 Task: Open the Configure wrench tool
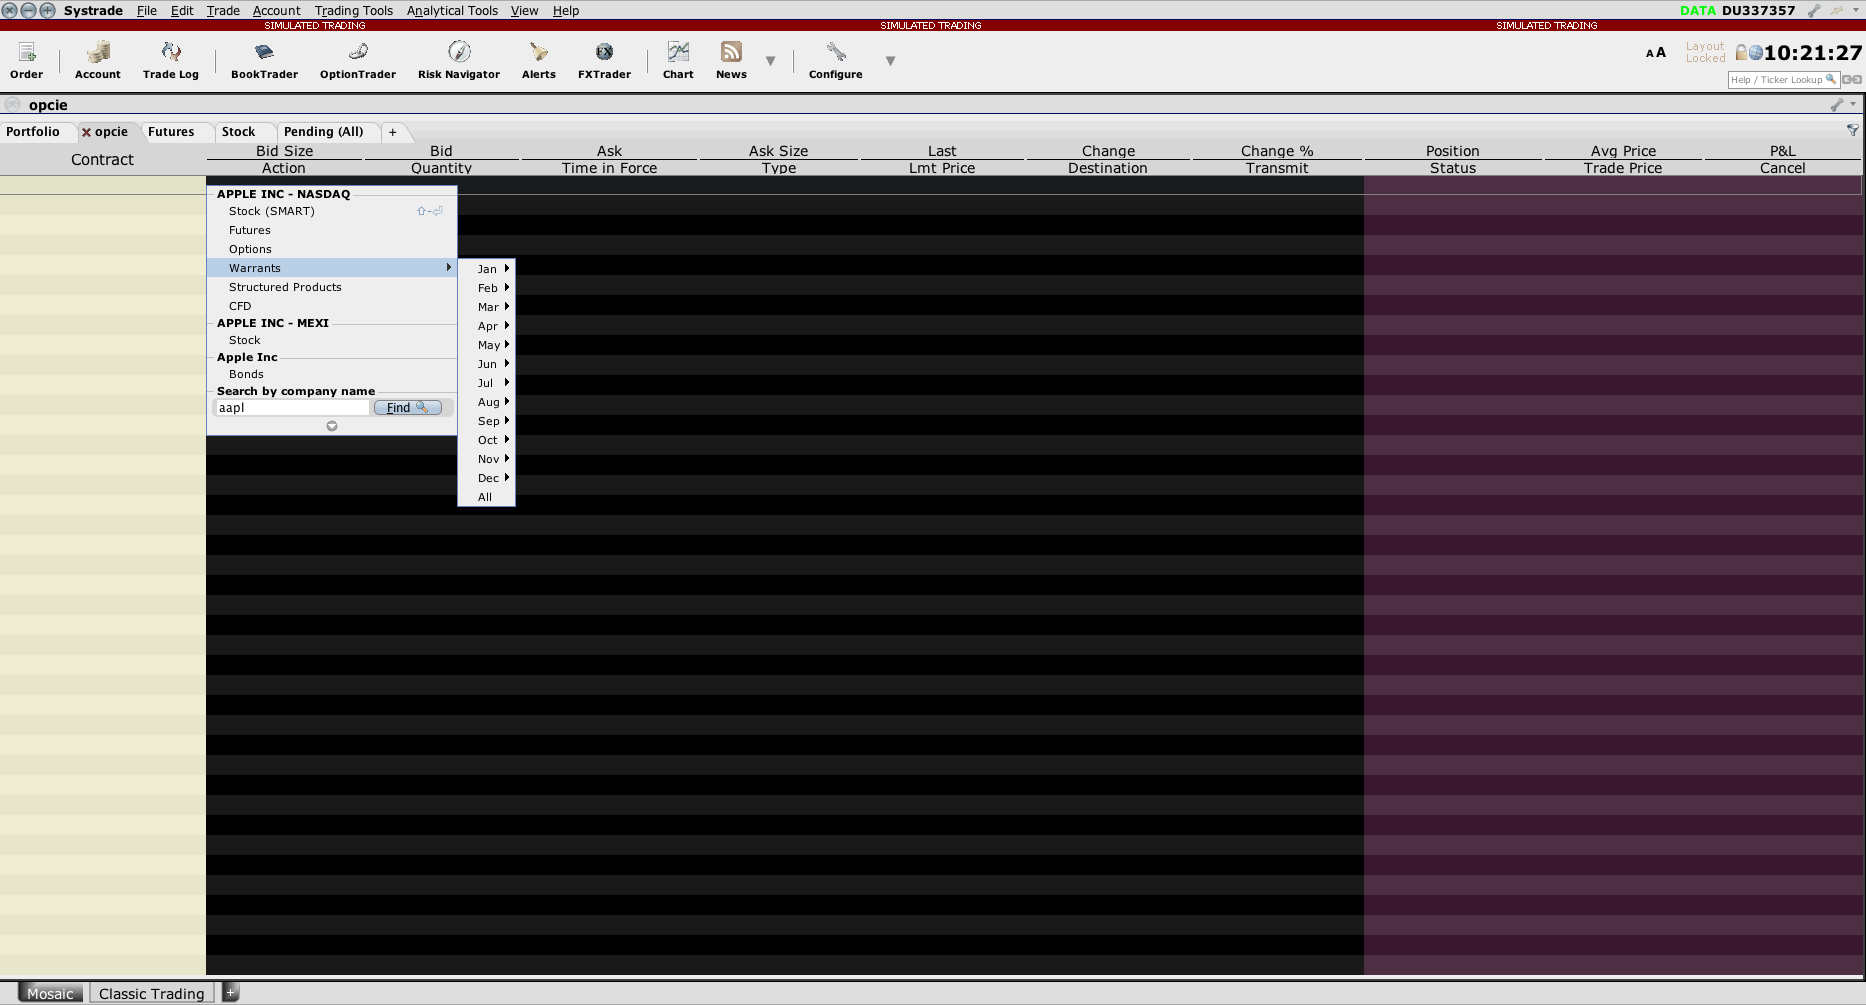[836, 60]
